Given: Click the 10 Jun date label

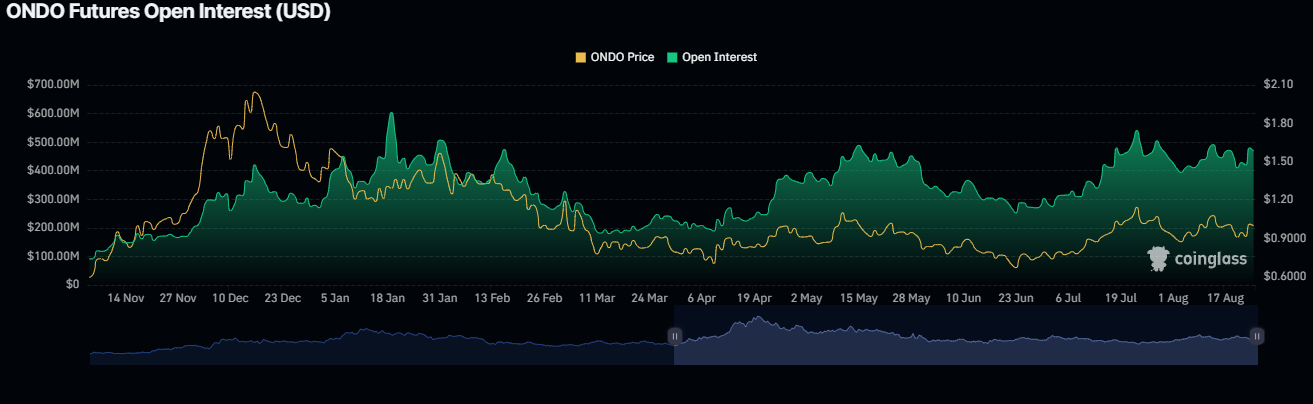Looking at the screenshot, I should [x=964, y=298].
